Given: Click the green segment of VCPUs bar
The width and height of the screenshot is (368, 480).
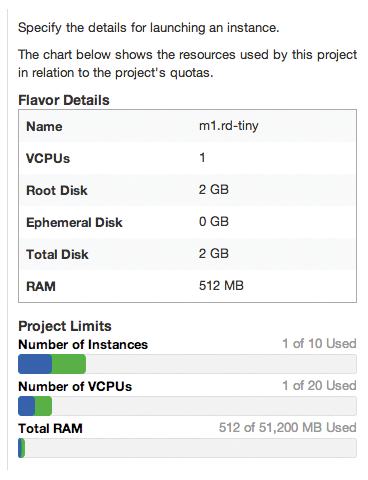Looking at the screenshot, I should click(x=43, y=406).
